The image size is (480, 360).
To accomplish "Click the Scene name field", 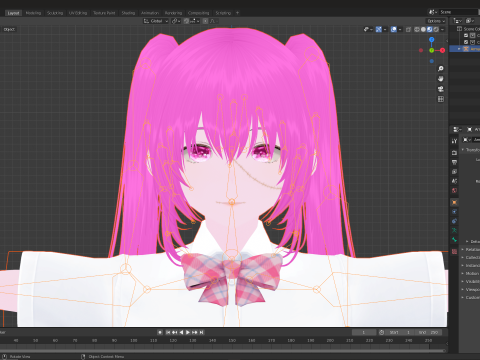I will (458, 12).
